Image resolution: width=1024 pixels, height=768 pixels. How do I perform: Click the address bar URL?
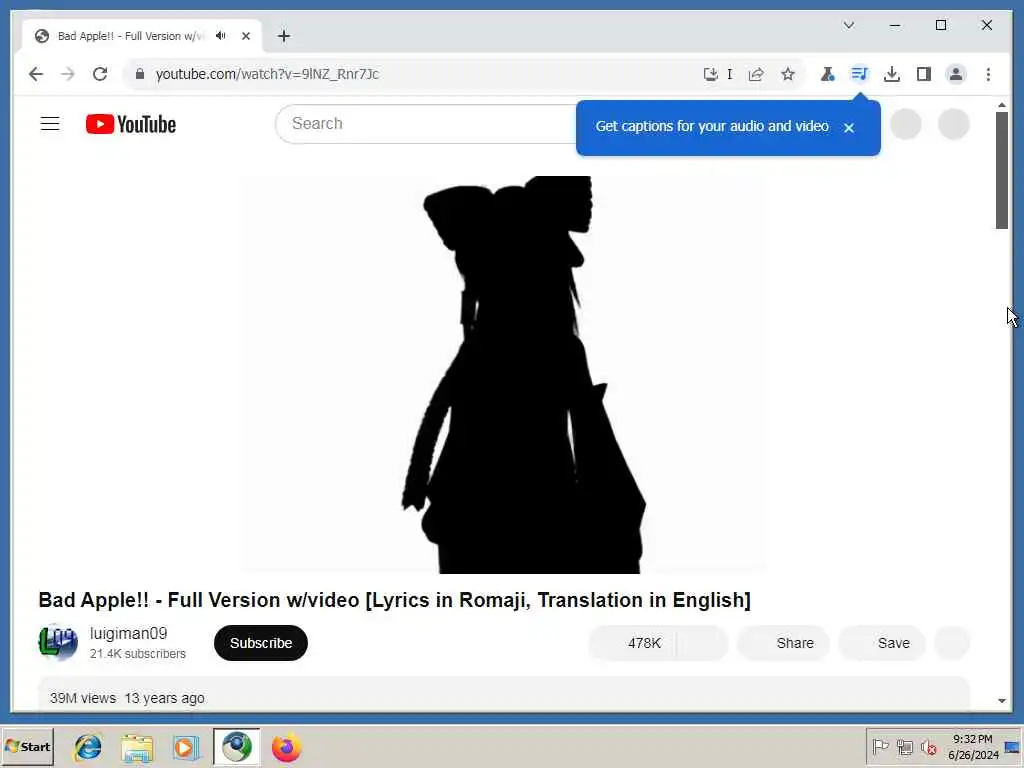pyautogui.click(x=267, y=74)
